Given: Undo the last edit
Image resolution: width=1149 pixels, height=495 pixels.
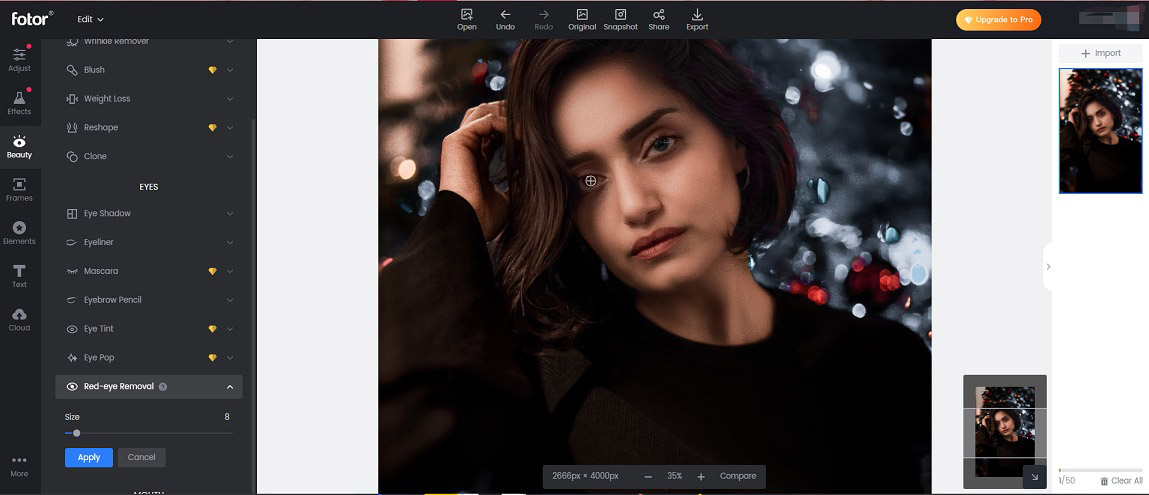Looking at the screenshot, I should [x=505, y=20].
